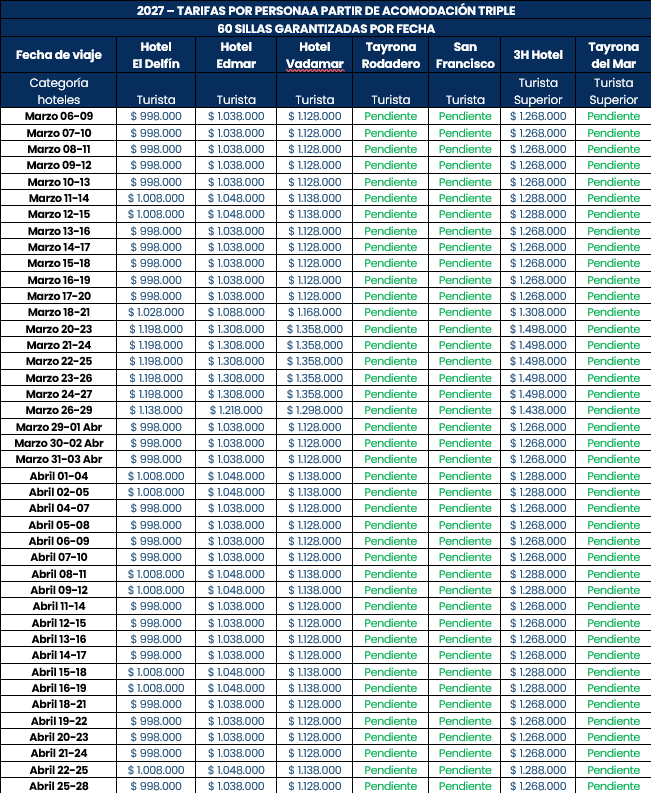
Task: Select the 'Tayrona del Mar' column header
Action: pos(613,55)
